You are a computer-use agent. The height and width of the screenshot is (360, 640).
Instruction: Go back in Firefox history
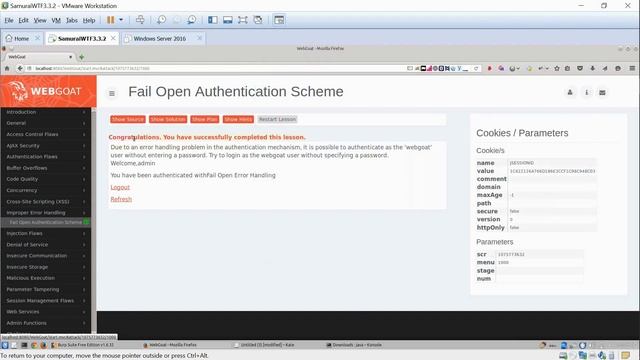click(x=20, y=69)
